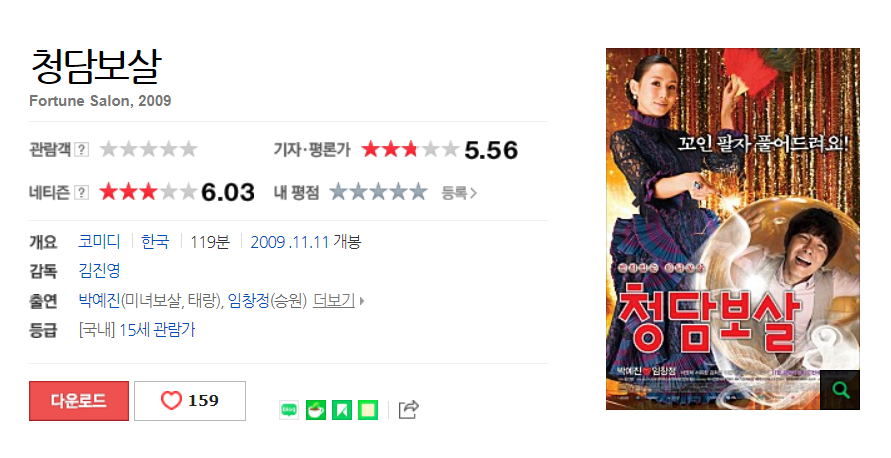Open director 김진영's page
The image size is (891, 458).
coord(99,270)
